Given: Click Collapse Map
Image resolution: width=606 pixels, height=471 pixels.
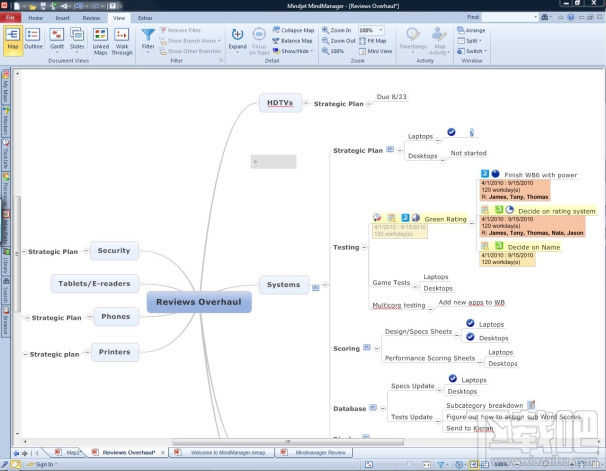Looking at the screenshot, I should point(293,30).
